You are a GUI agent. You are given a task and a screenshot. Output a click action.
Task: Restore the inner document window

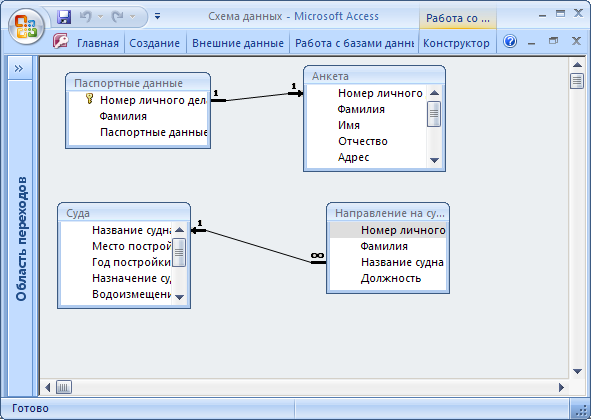tap(553, 41)
